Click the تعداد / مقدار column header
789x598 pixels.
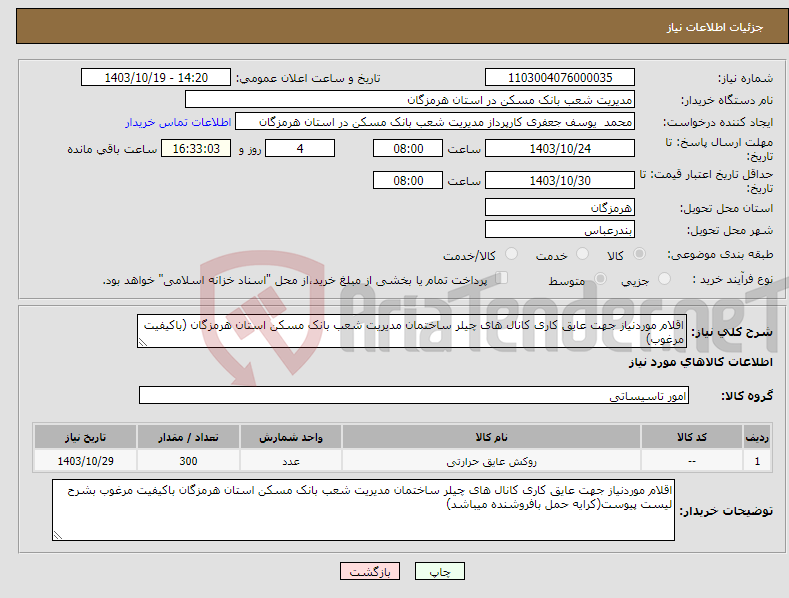(x=188, y=437)
